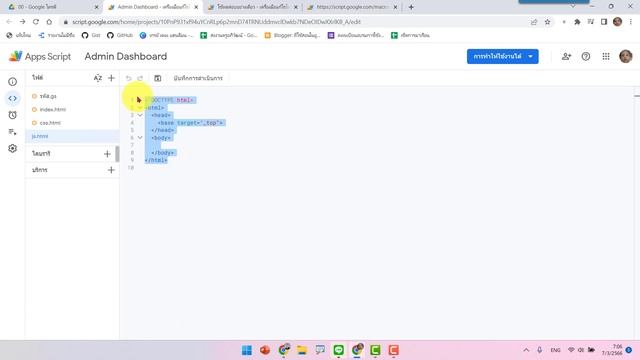Click the address bar URL

(216, 22)
